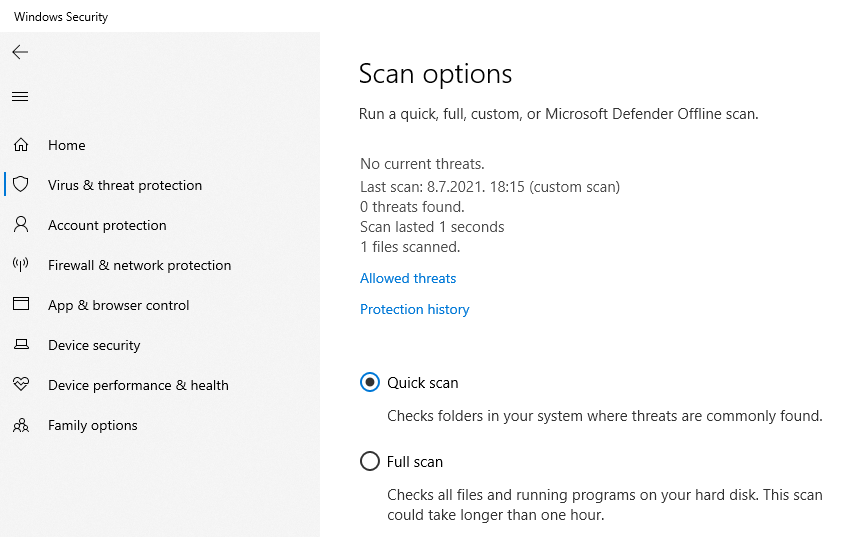Click the App & browser control window icon
868x537 pixels.
coord(21,305)
